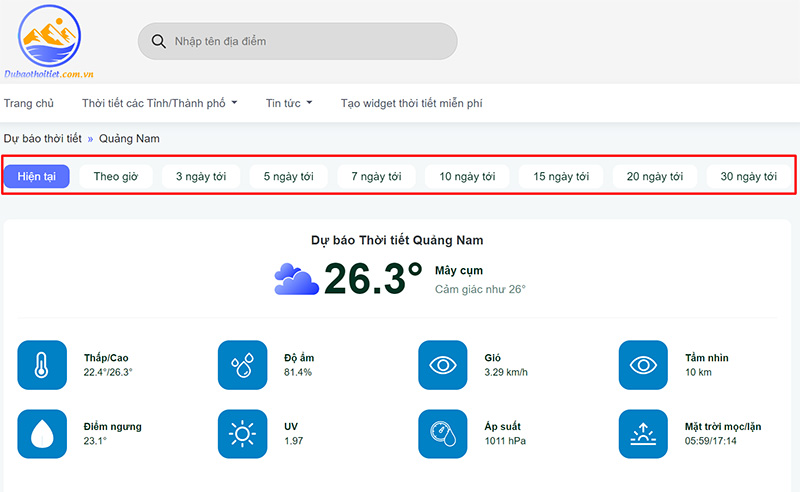Click the sunrise/sunset Mặt trời mọc/lặn icon

pyautogui.click(x=643, y=433)
